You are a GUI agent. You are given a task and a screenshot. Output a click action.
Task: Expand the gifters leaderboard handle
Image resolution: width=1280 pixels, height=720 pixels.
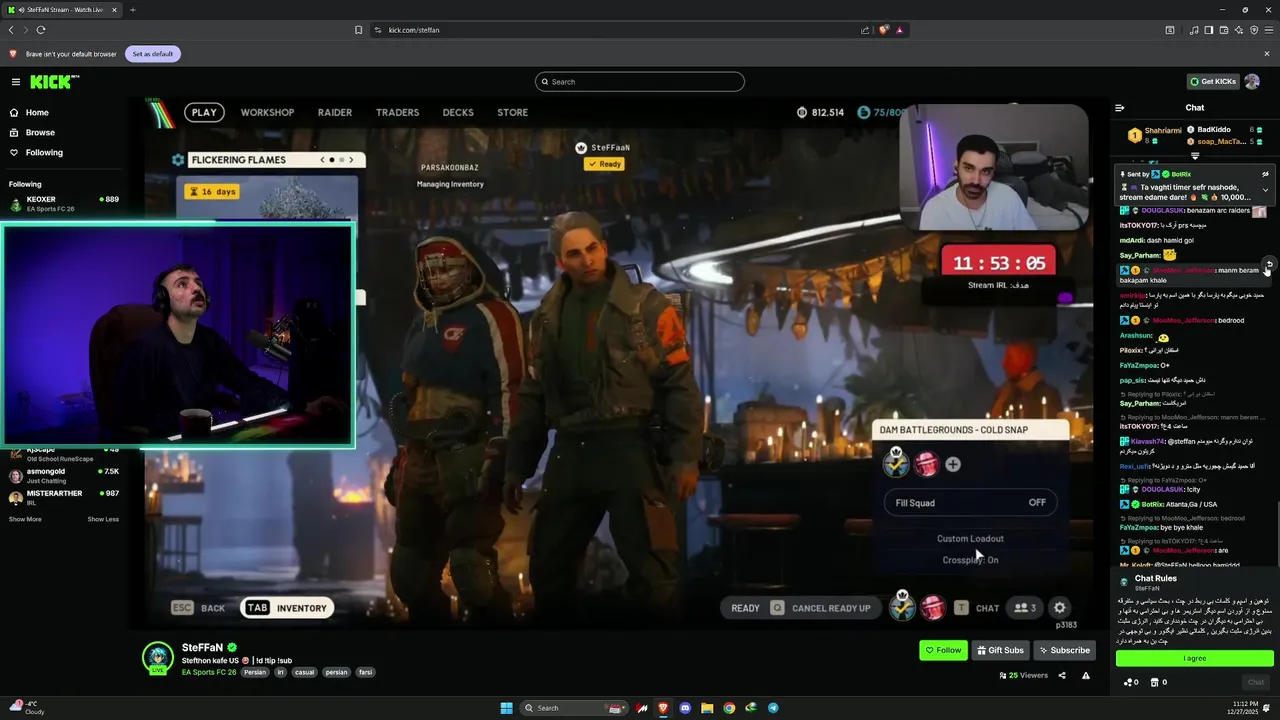(1195, 156)
